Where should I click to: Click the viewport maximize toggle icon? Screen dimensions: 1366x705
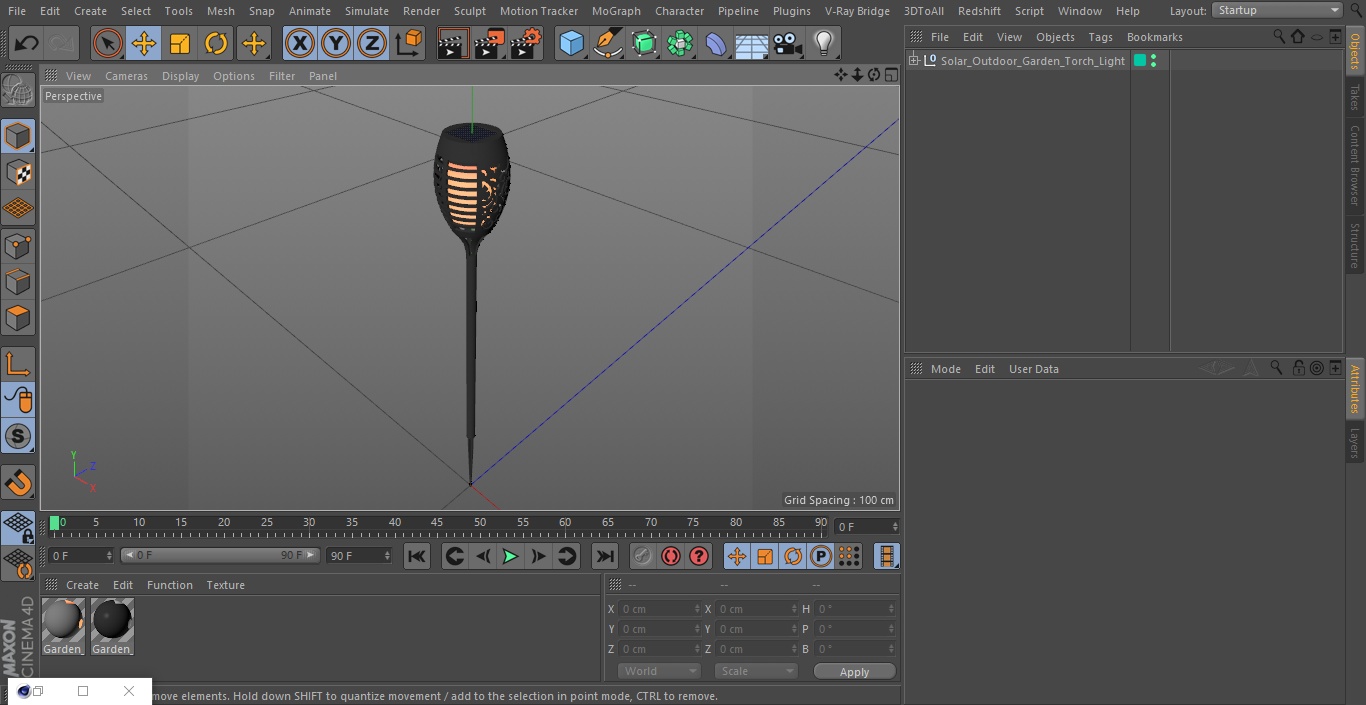[890, 75]
